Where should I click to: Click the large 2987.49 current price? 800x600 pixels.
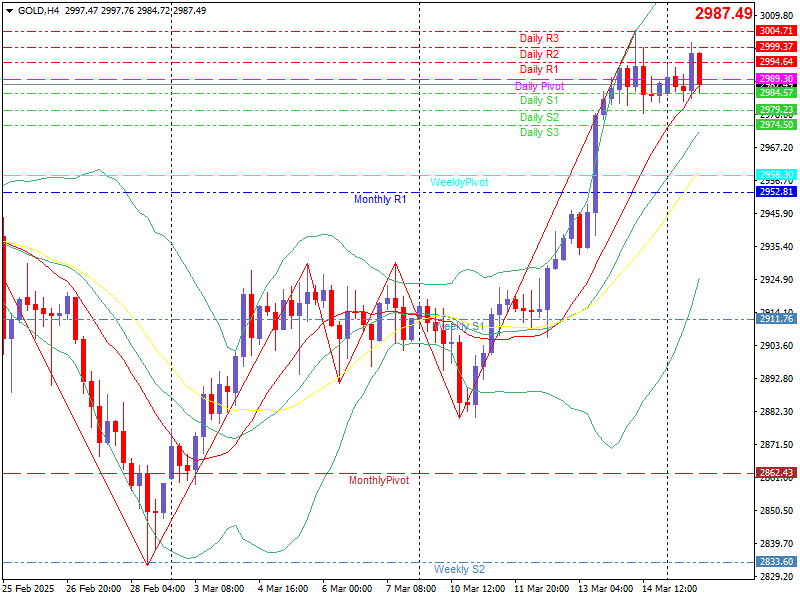click(x=723, y=13)
